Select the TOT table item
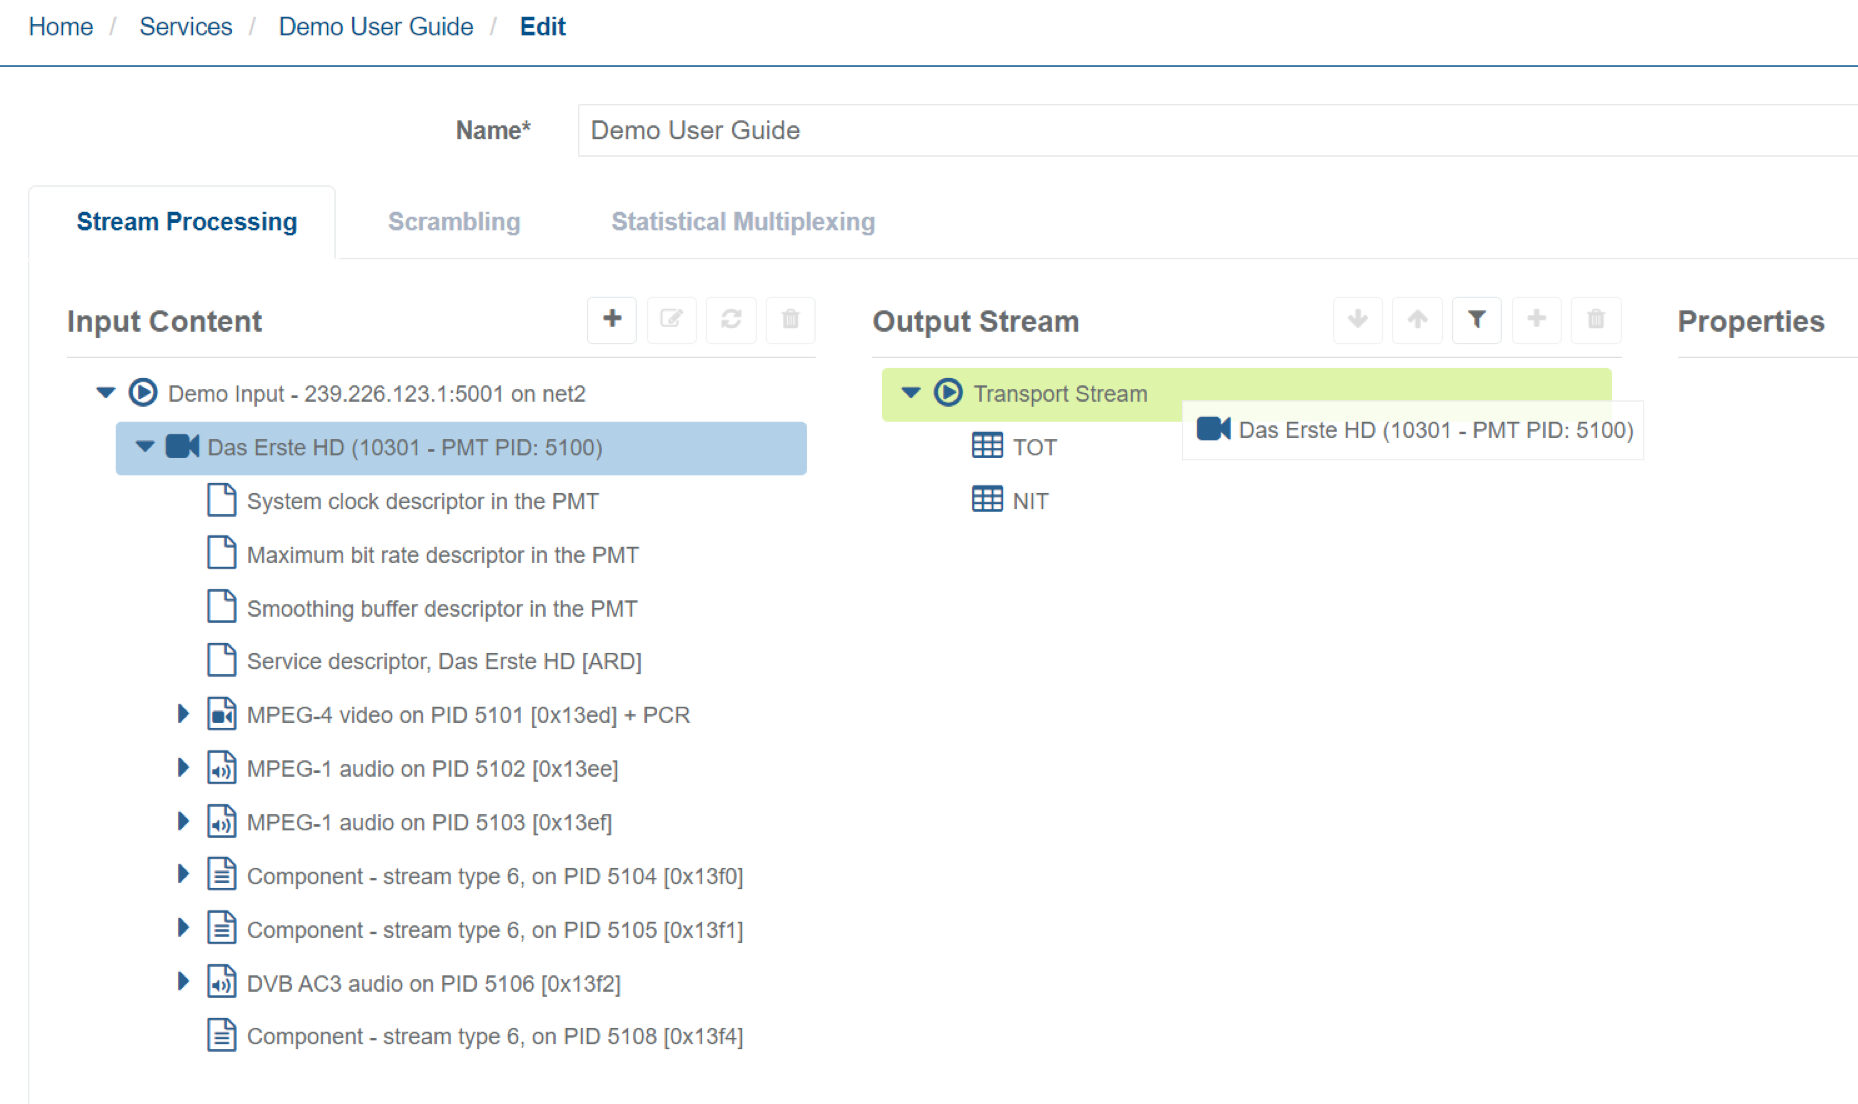 (1033, 447)
